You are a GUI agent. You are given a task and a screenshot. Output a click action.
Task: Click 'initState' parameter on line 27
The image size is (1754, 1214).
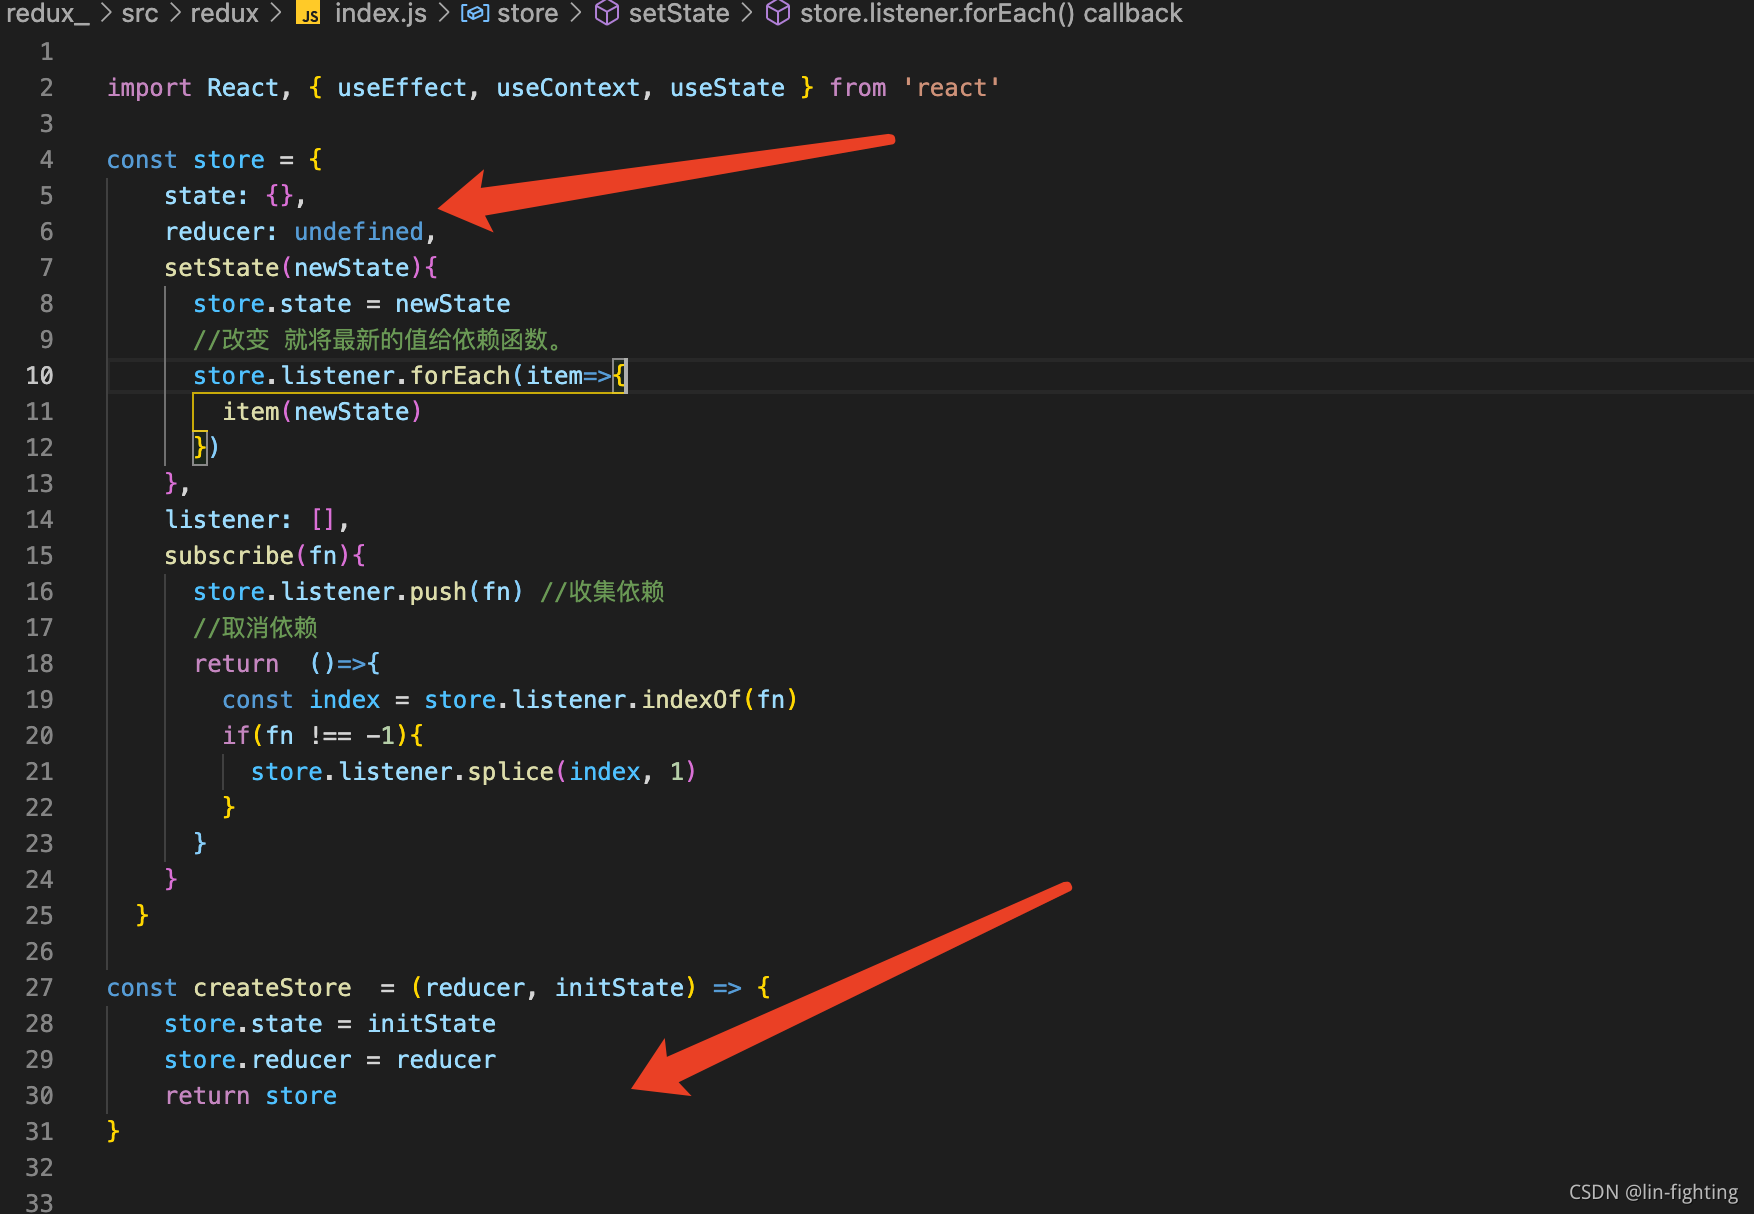tap(619, 988)
